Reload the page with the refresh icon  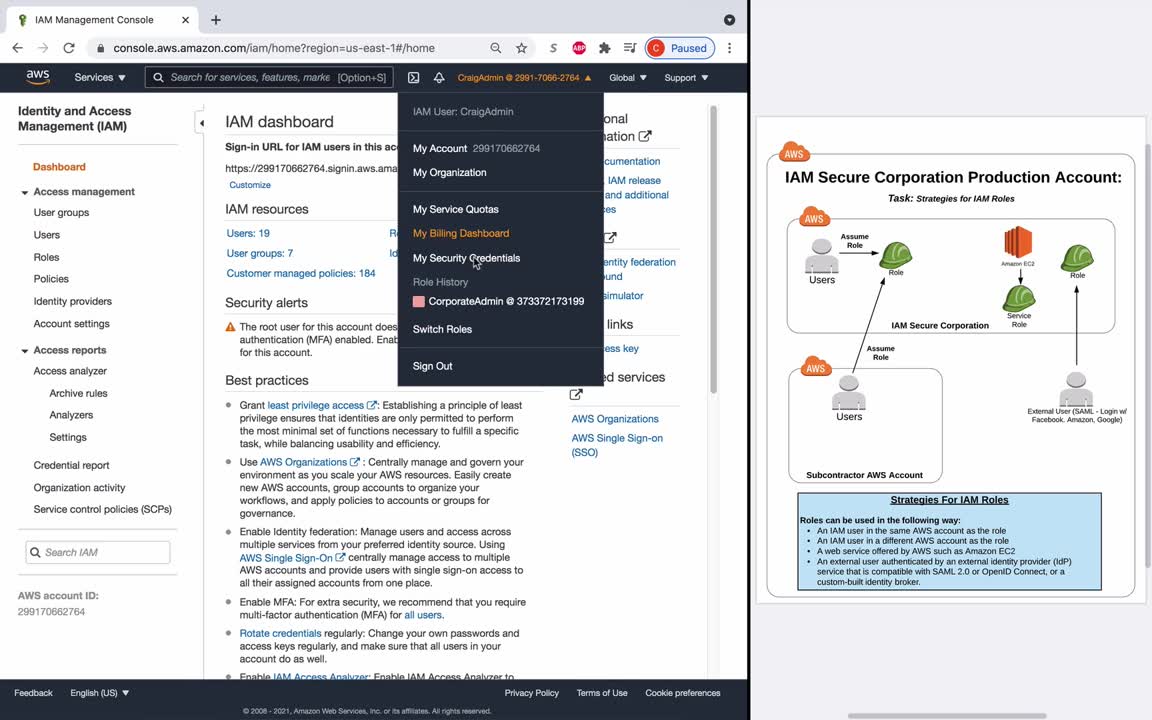click(68, 48)
